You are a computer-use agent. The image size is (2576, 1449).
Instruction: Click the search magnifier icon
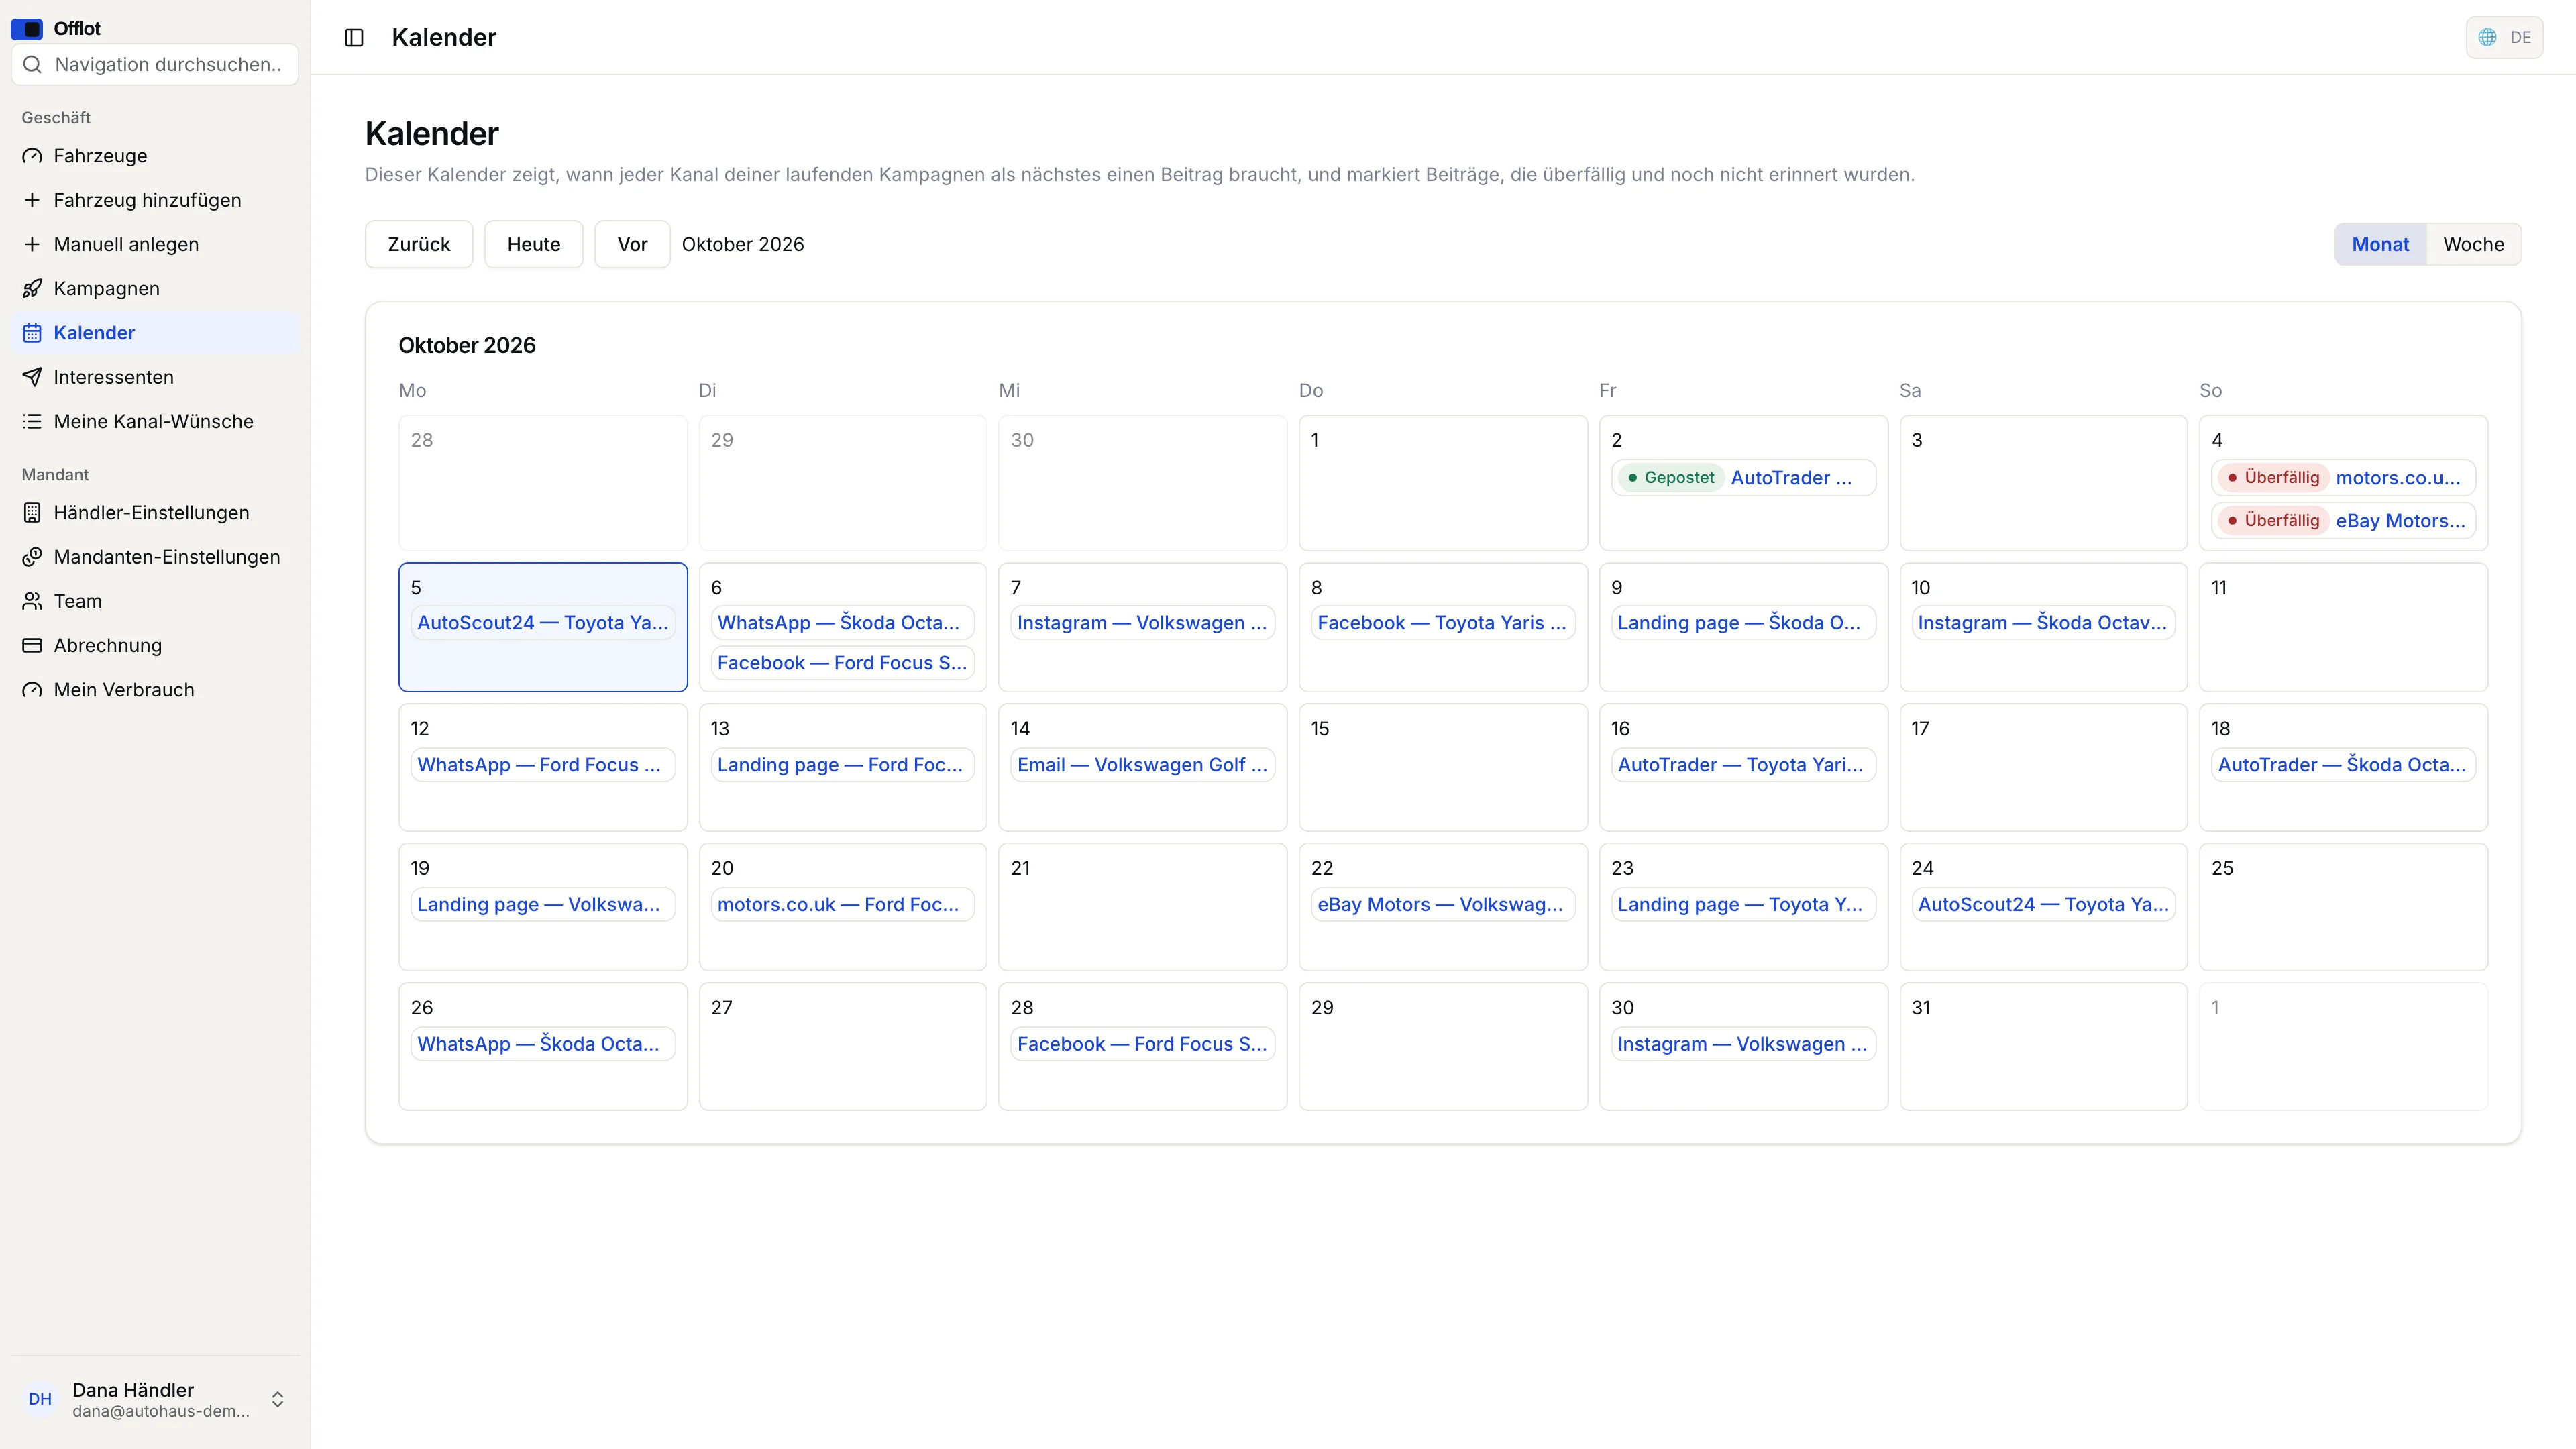(x=32, y=64)
